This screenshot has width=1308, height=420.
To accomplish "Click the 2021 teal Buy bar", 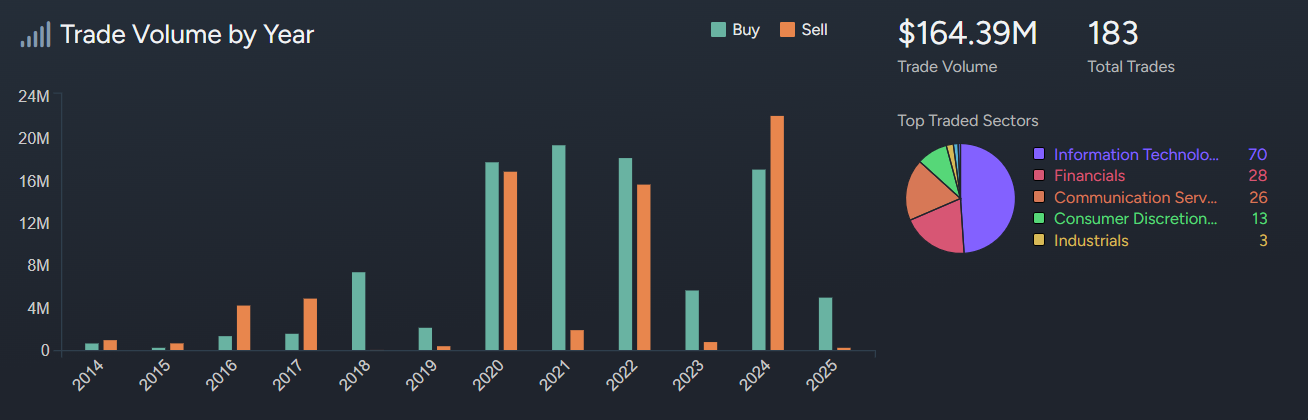I will 559,248.
